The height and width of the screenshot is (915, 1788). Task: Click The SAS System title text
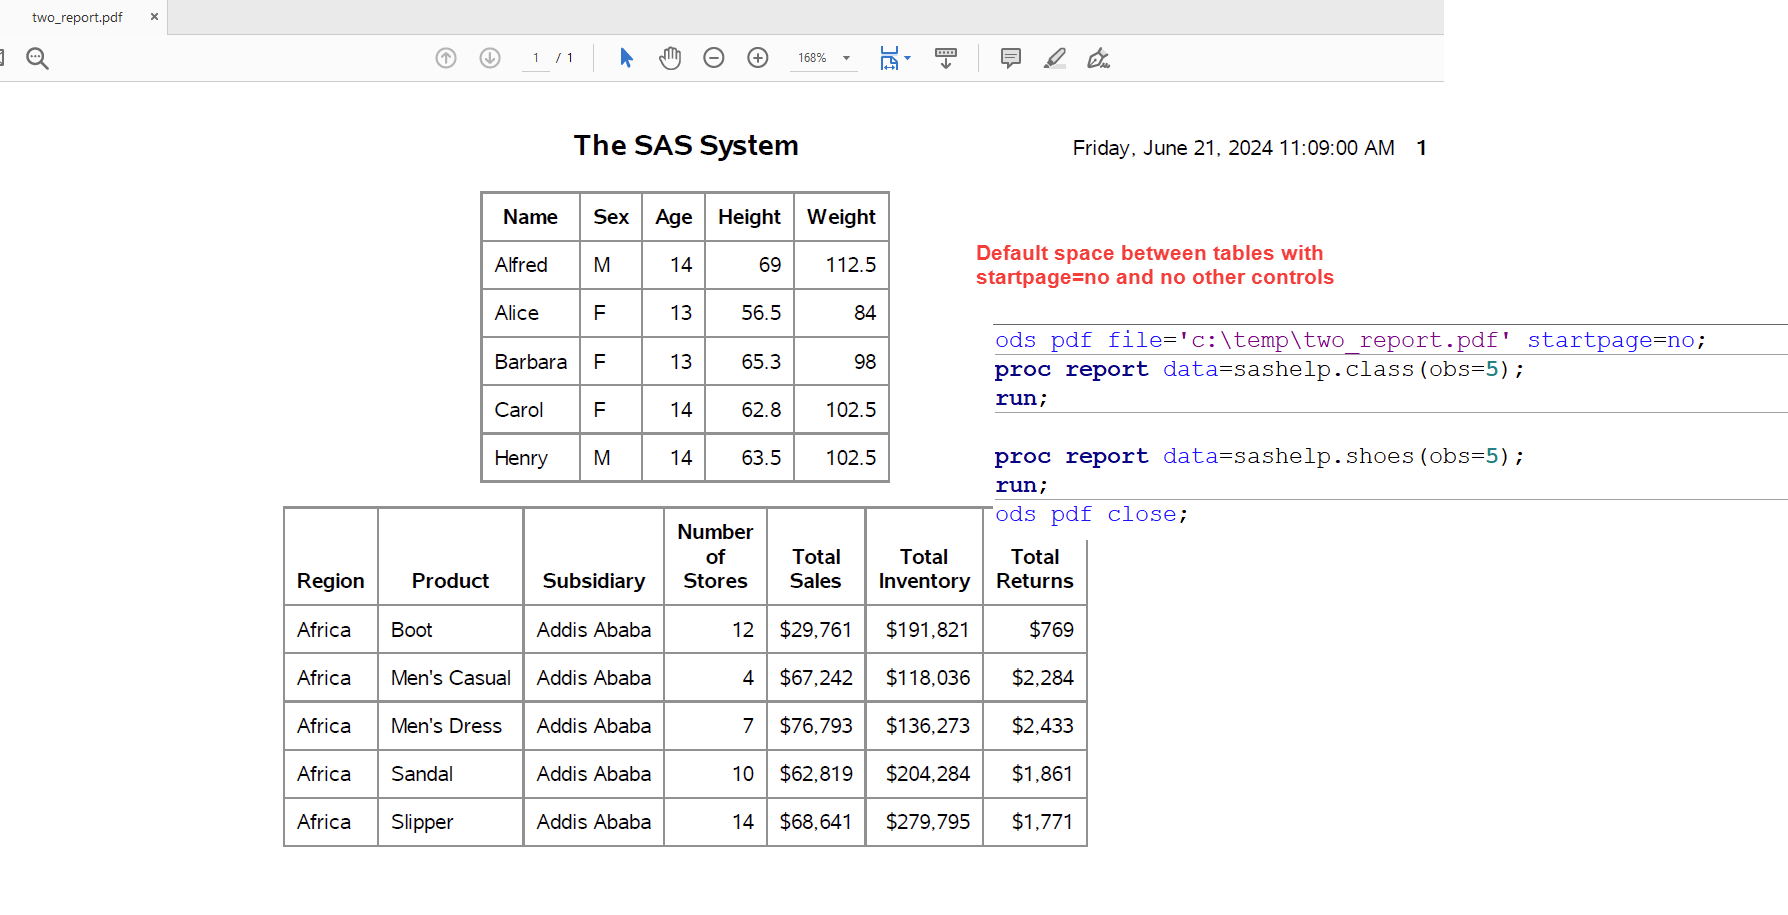click(x=686, y=146)
